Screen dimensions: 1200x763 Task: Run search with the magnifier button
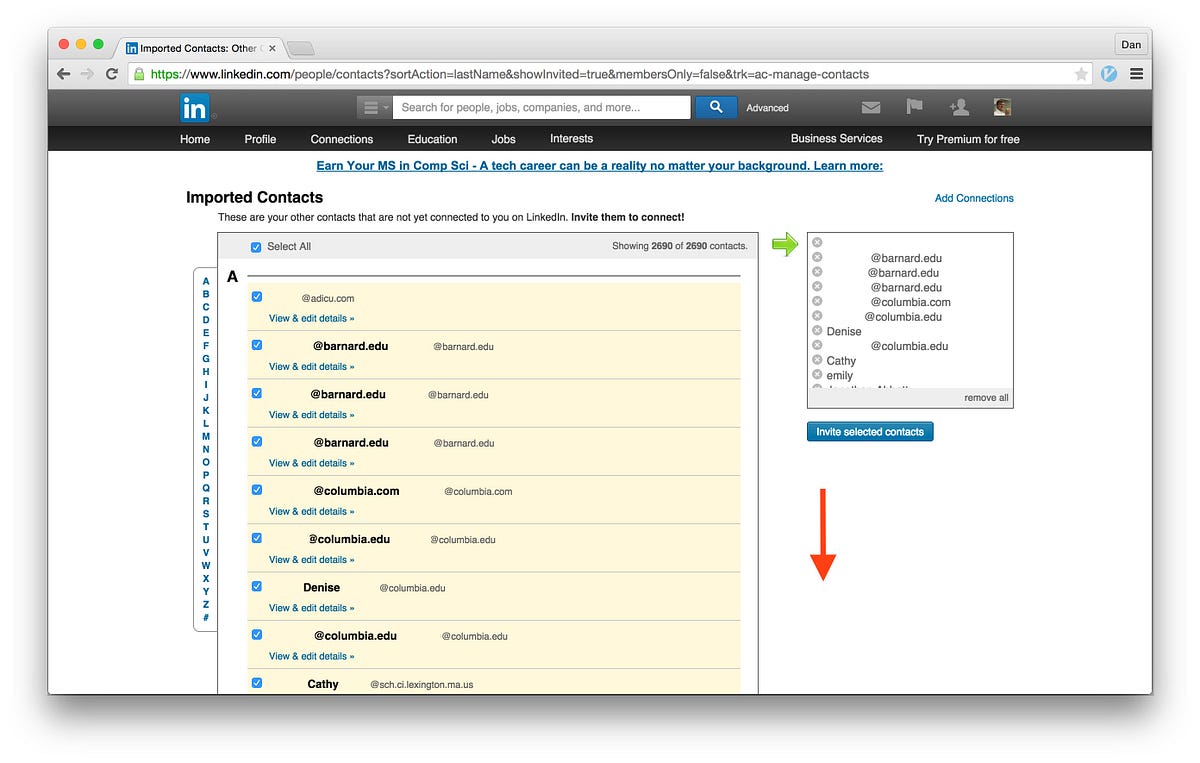(x=716, y=107)
